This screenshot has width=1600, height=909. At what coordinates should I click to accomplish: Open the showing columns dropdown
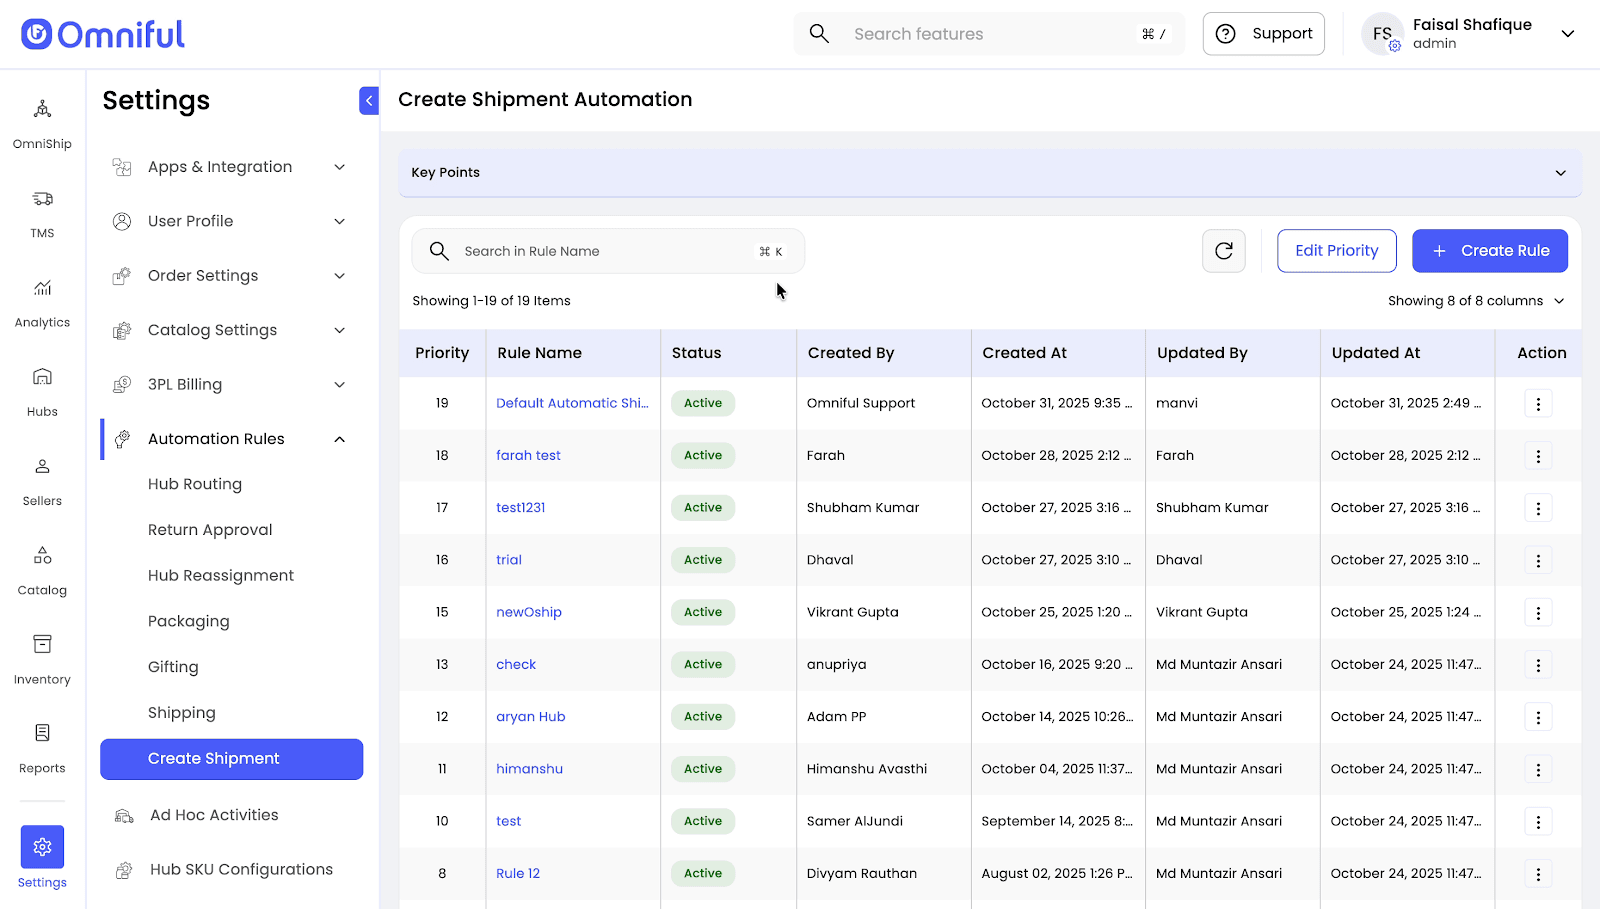[x=1475, y=301]
